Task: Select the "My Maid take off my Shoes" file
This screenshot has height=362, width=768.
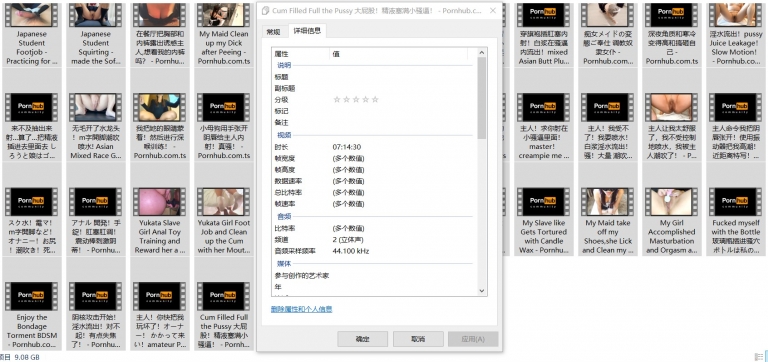Action: [x=607, y=220]
